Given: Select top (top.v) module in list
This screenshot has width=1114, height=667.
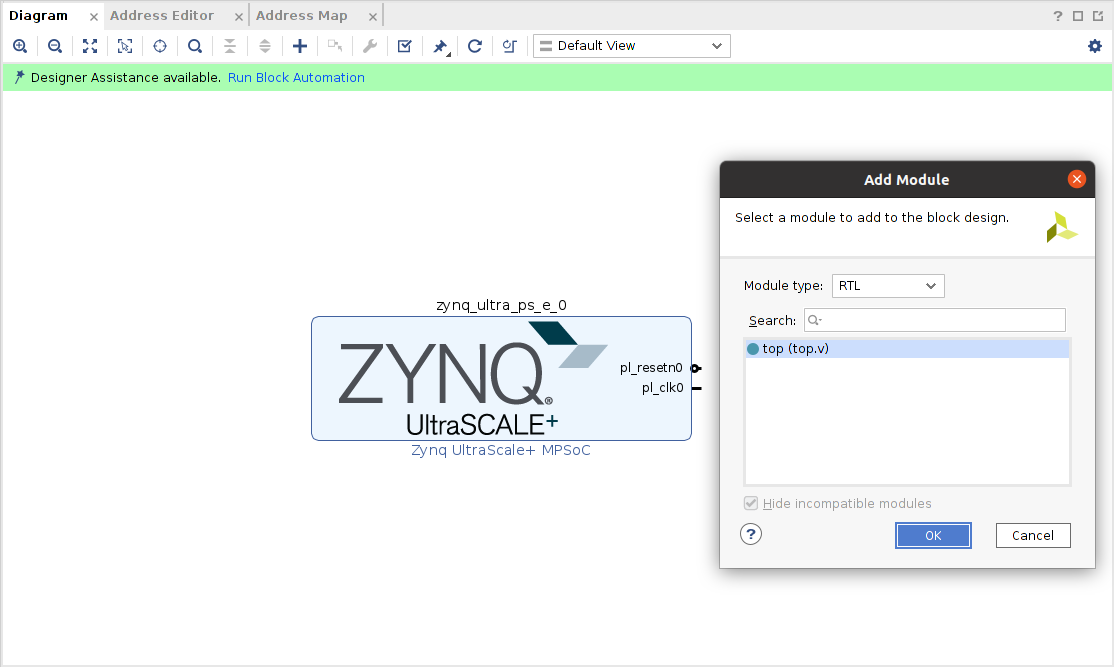Looking at the screenshot, I should [907, 349].
